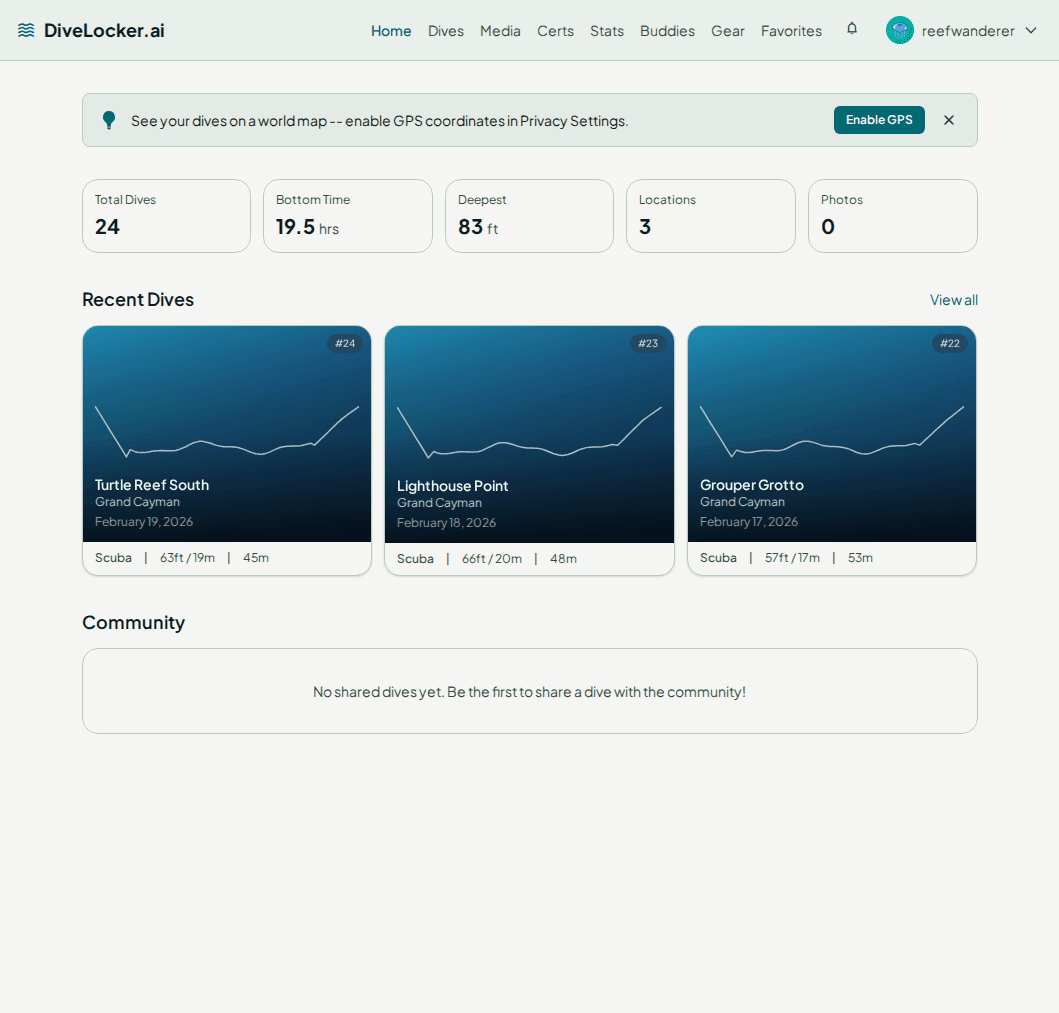Click the Turtle Reef South title
Viewport: 1059px width, 1013px height.
coord(152,485)
